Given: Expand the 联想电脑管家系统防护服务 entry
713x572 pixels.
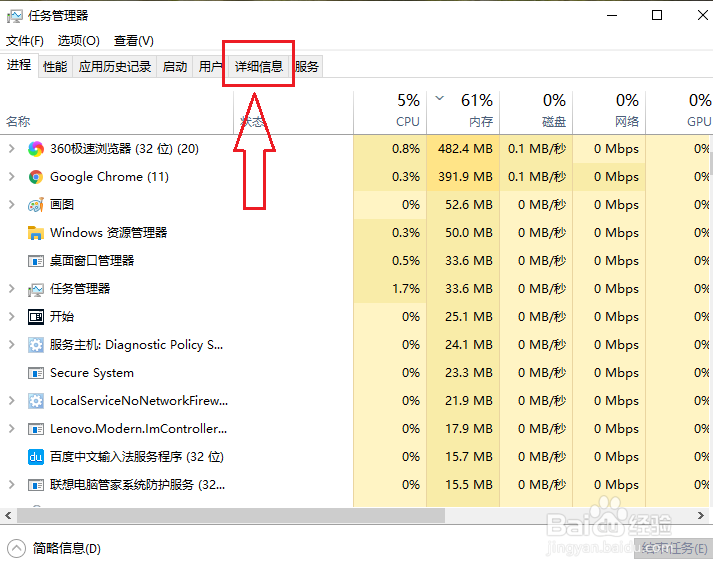Looking at the screenshot, I should pos(12,485).
